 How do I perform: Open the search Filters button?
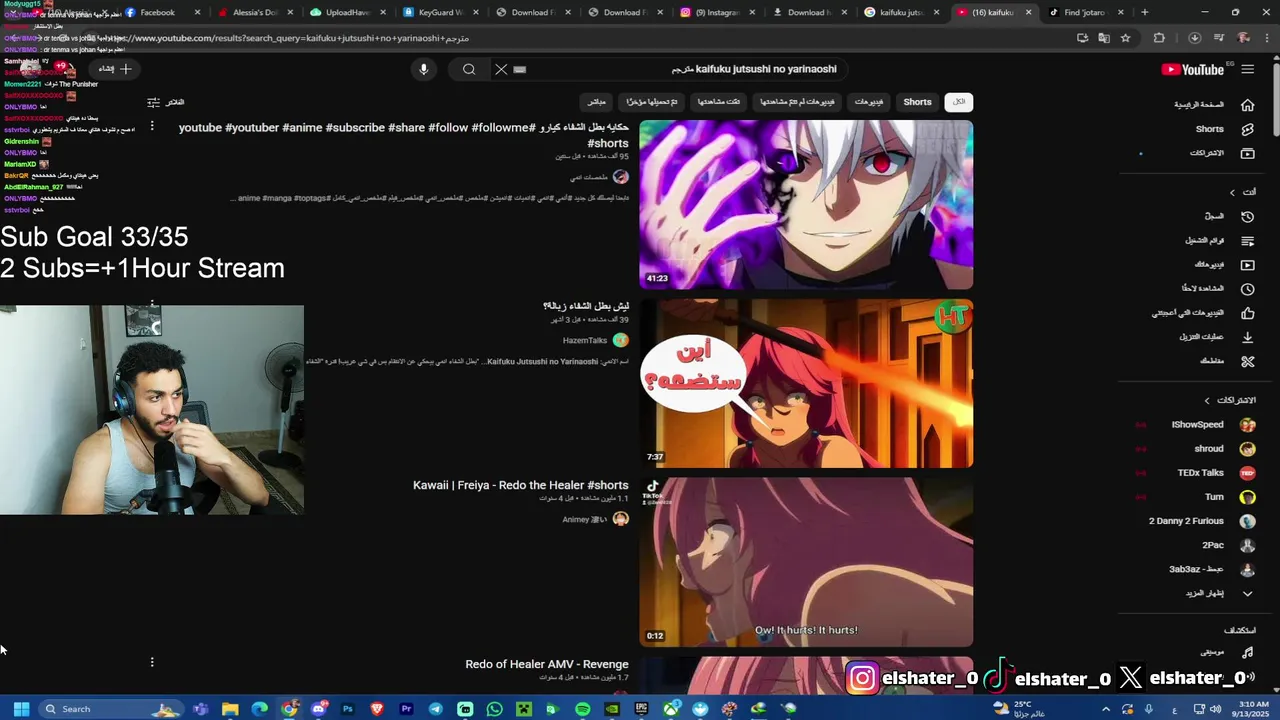165,102
